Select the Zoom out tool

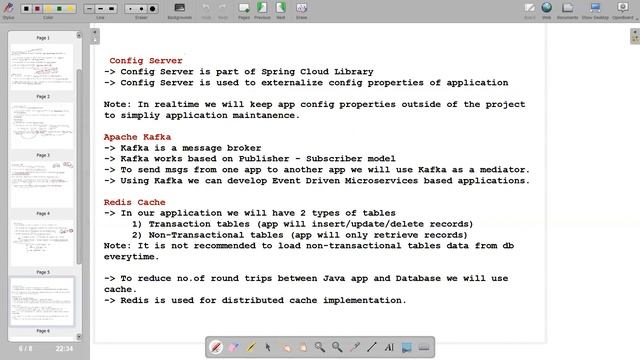337,347
